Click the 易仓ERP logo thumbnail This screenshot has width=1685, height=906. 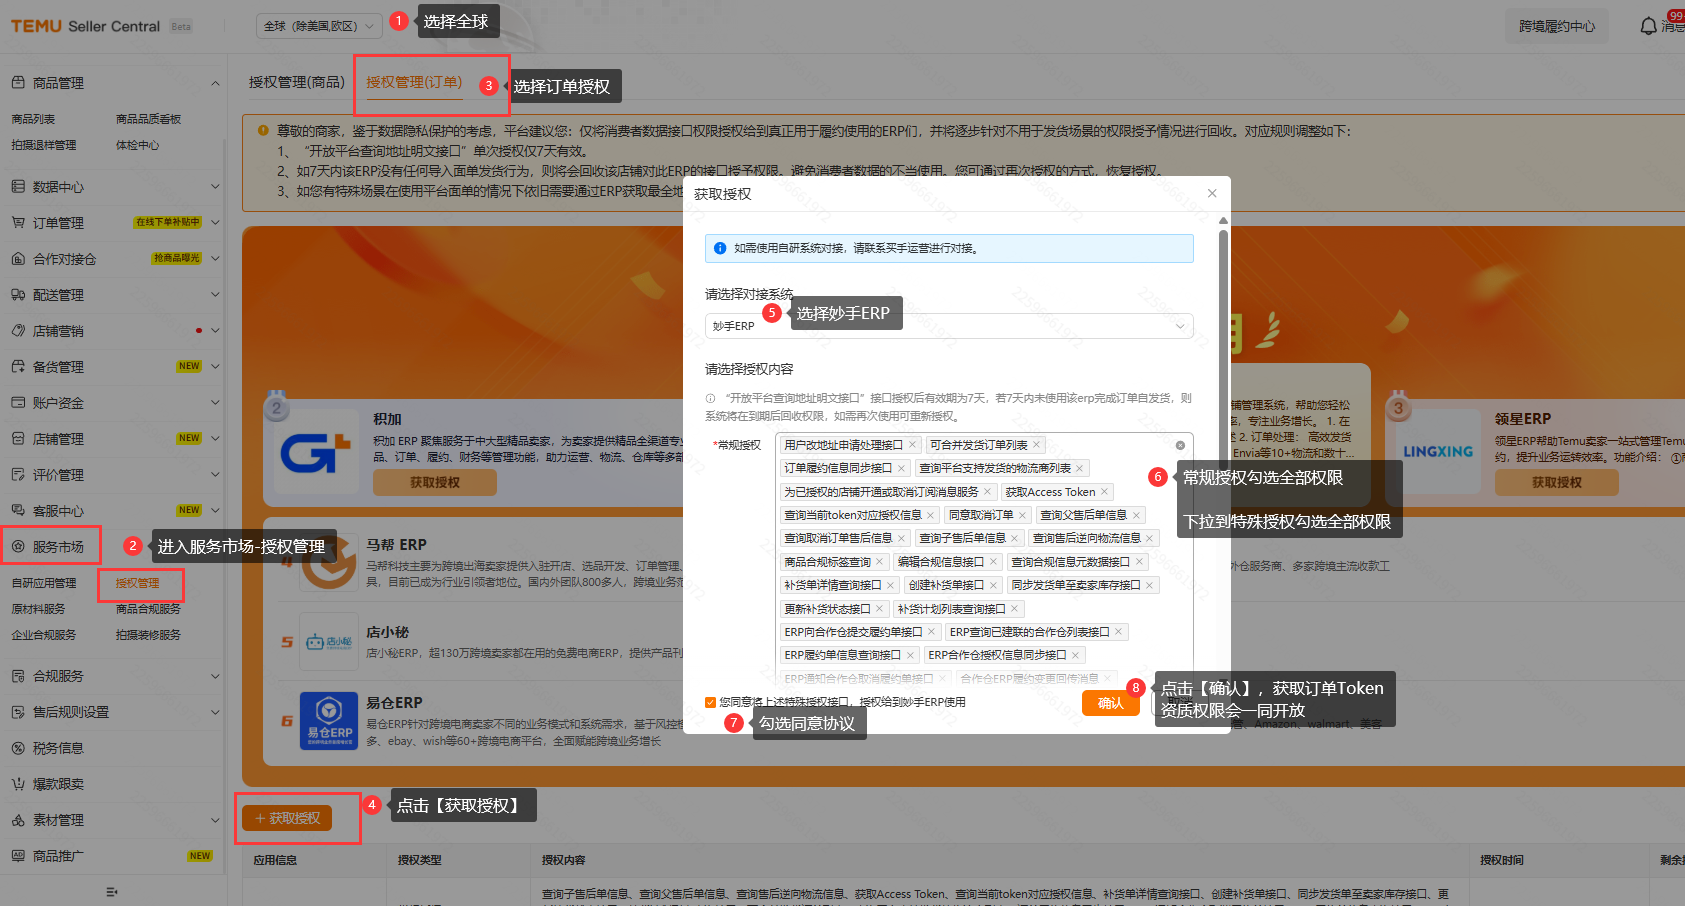tap(329, 721)
